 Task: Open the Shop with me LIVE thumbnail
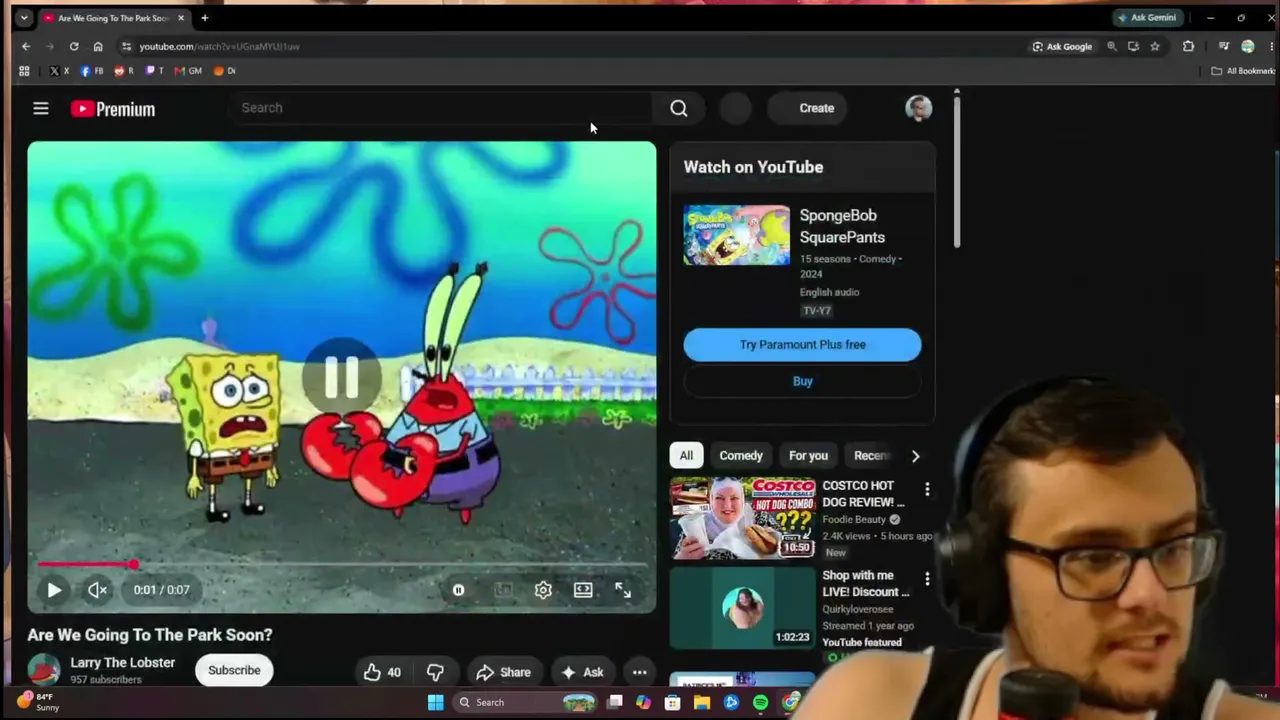(742, 608)
